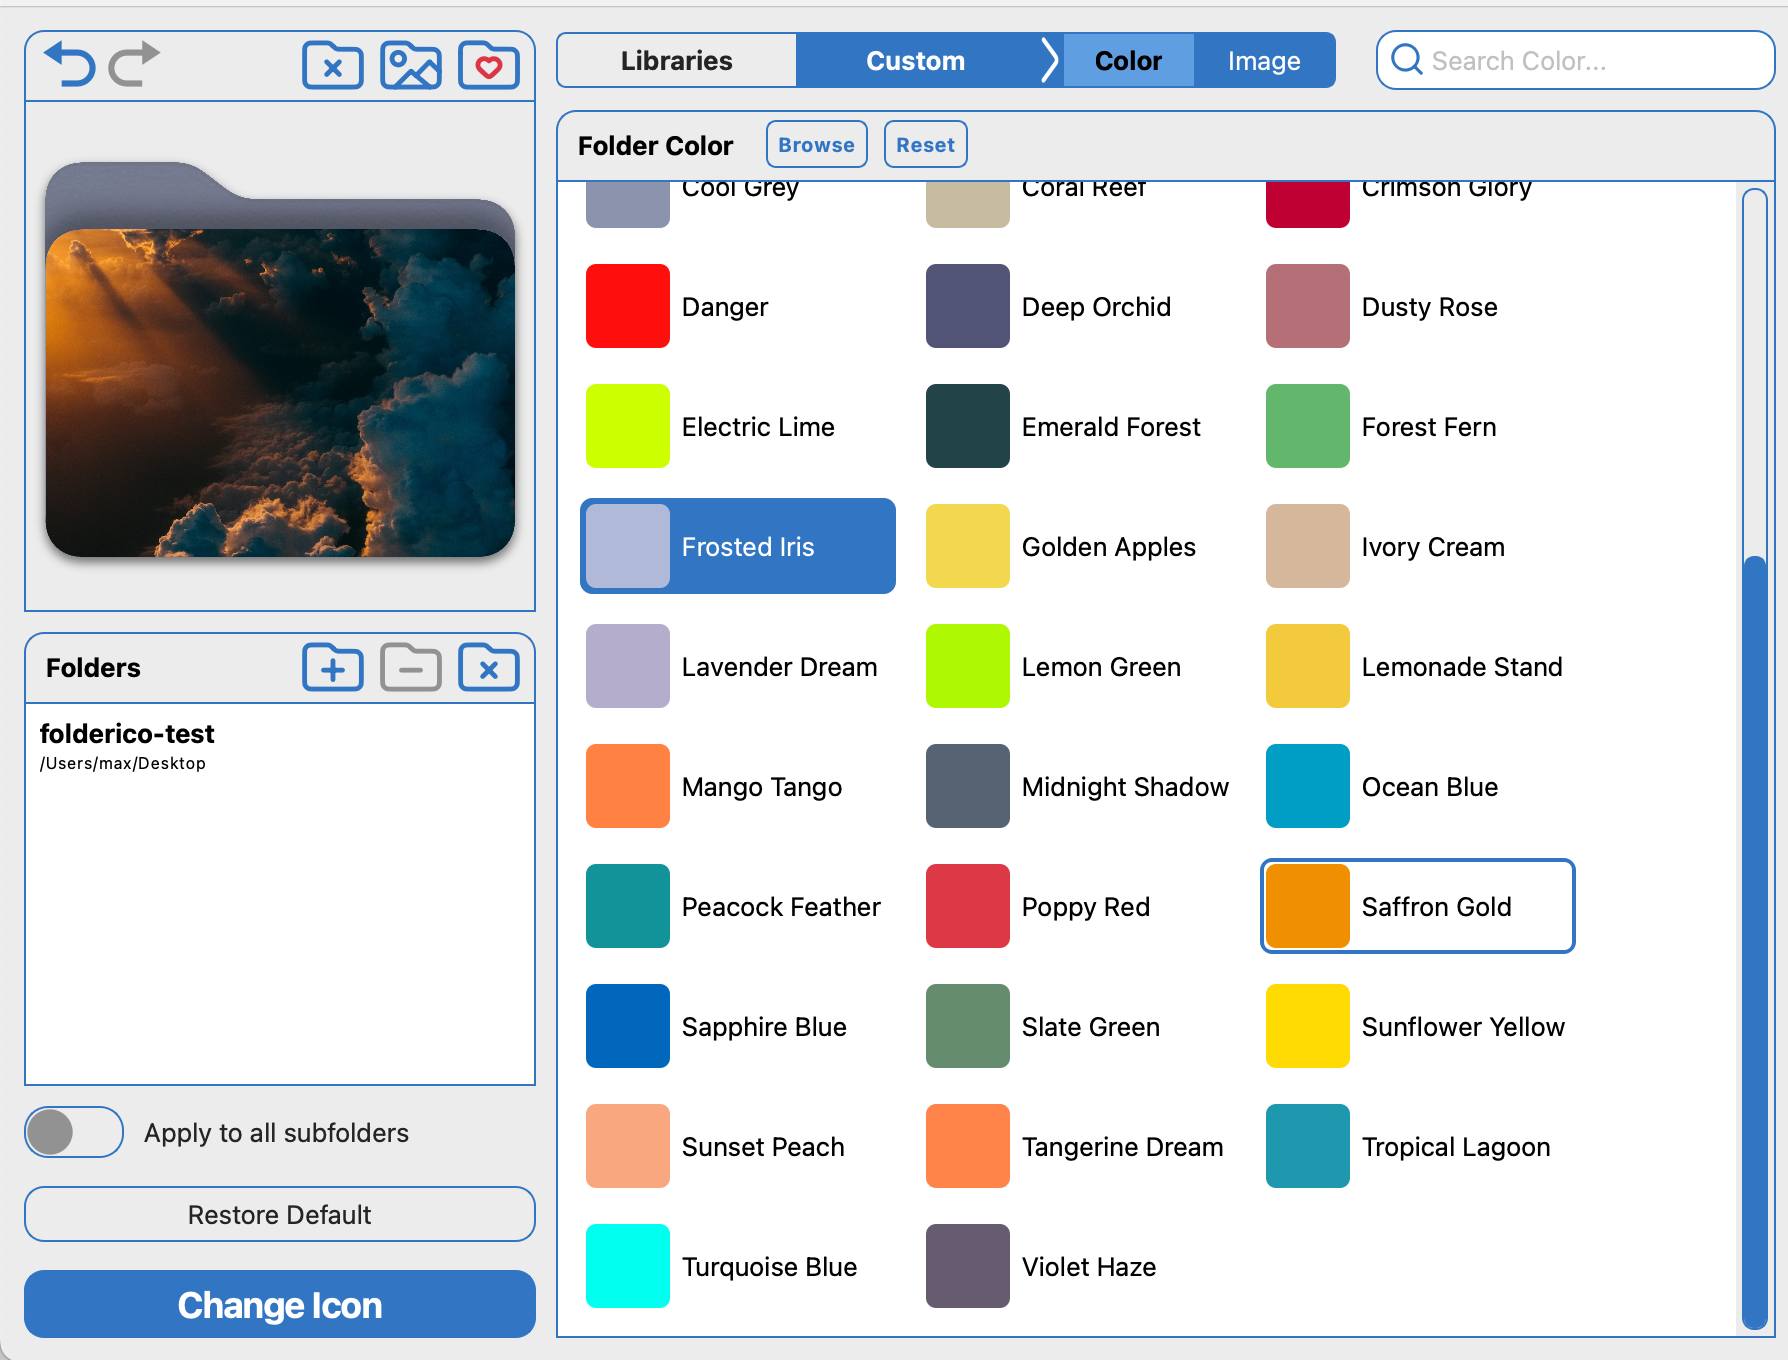Click the Reset button
Screen dimensions: 1788x1360
tap(925, 145)
